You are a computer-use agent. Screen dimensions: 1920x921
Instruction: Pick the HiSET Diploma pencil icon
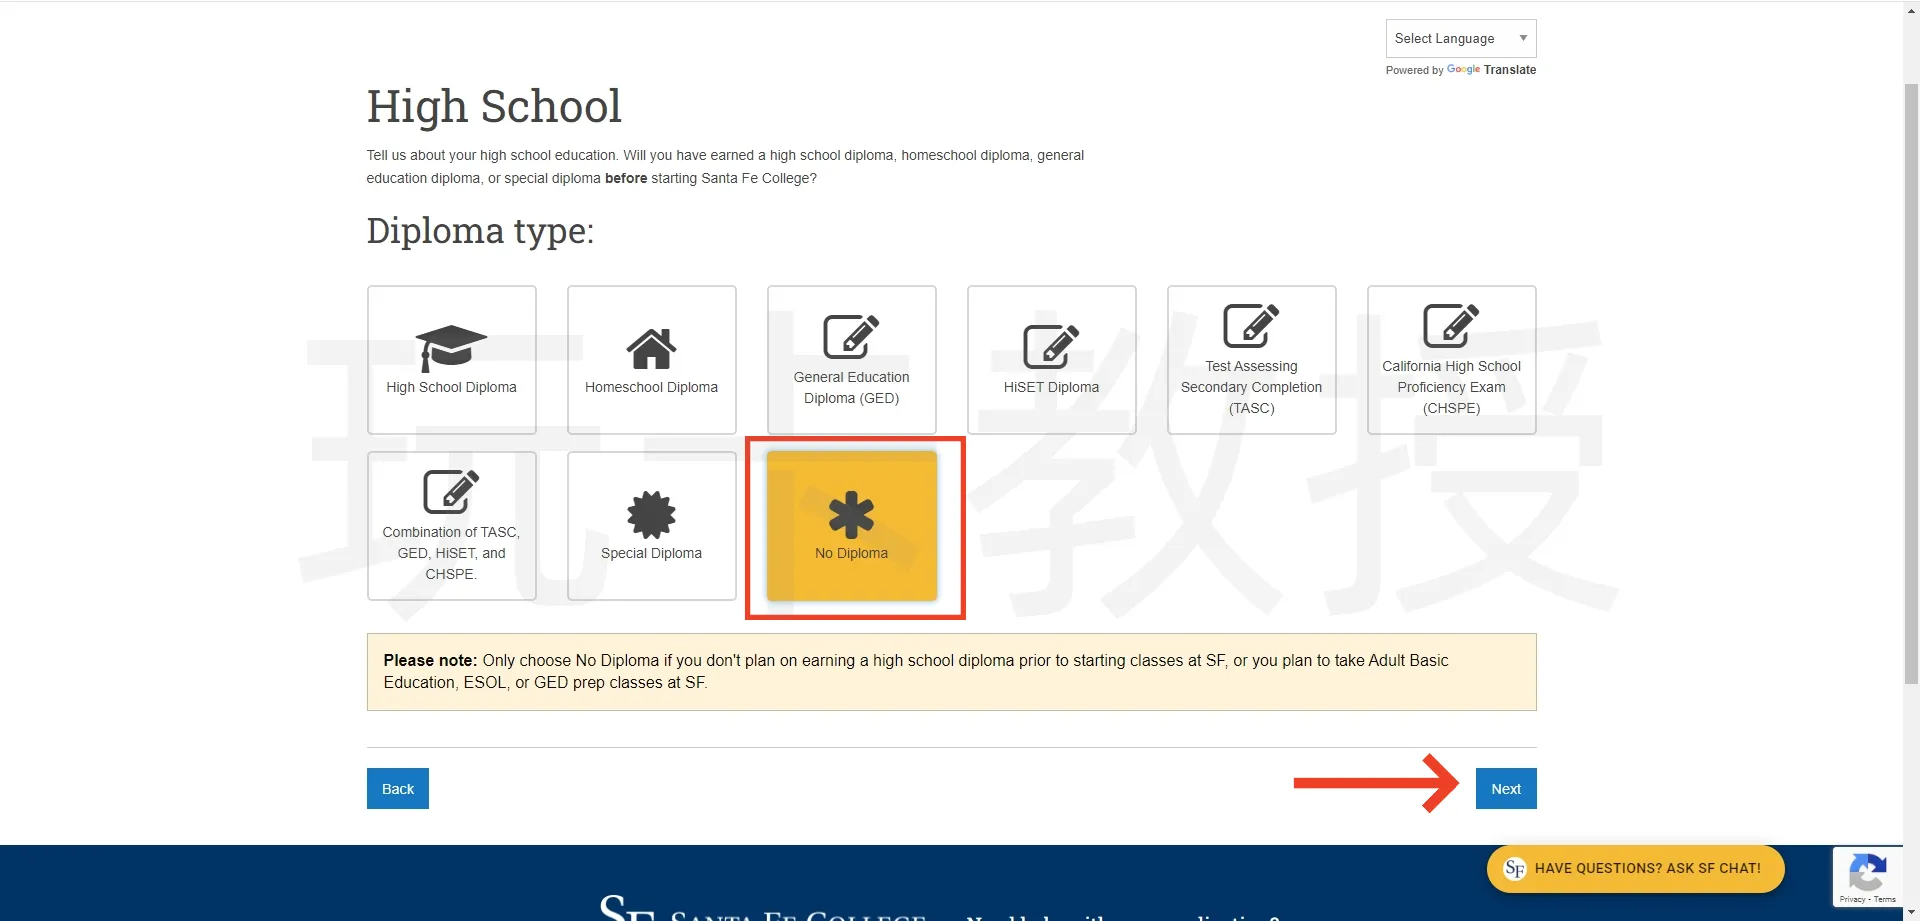[1051, 347]
